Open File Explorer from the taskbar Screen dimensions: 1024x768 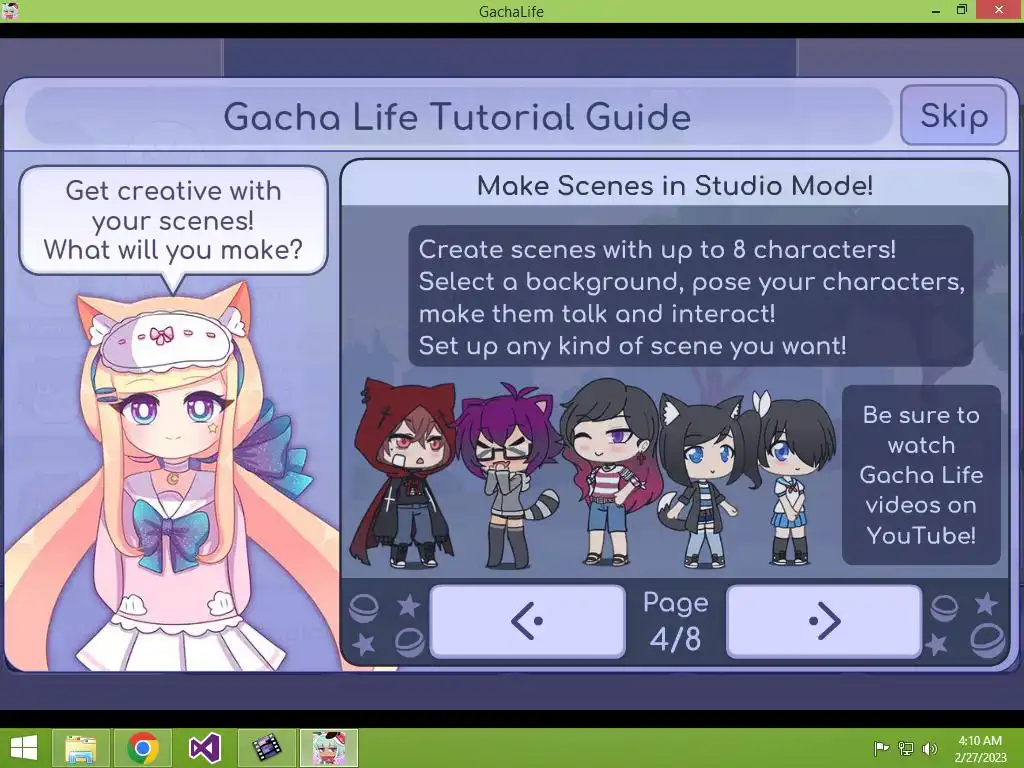(81, 748)
